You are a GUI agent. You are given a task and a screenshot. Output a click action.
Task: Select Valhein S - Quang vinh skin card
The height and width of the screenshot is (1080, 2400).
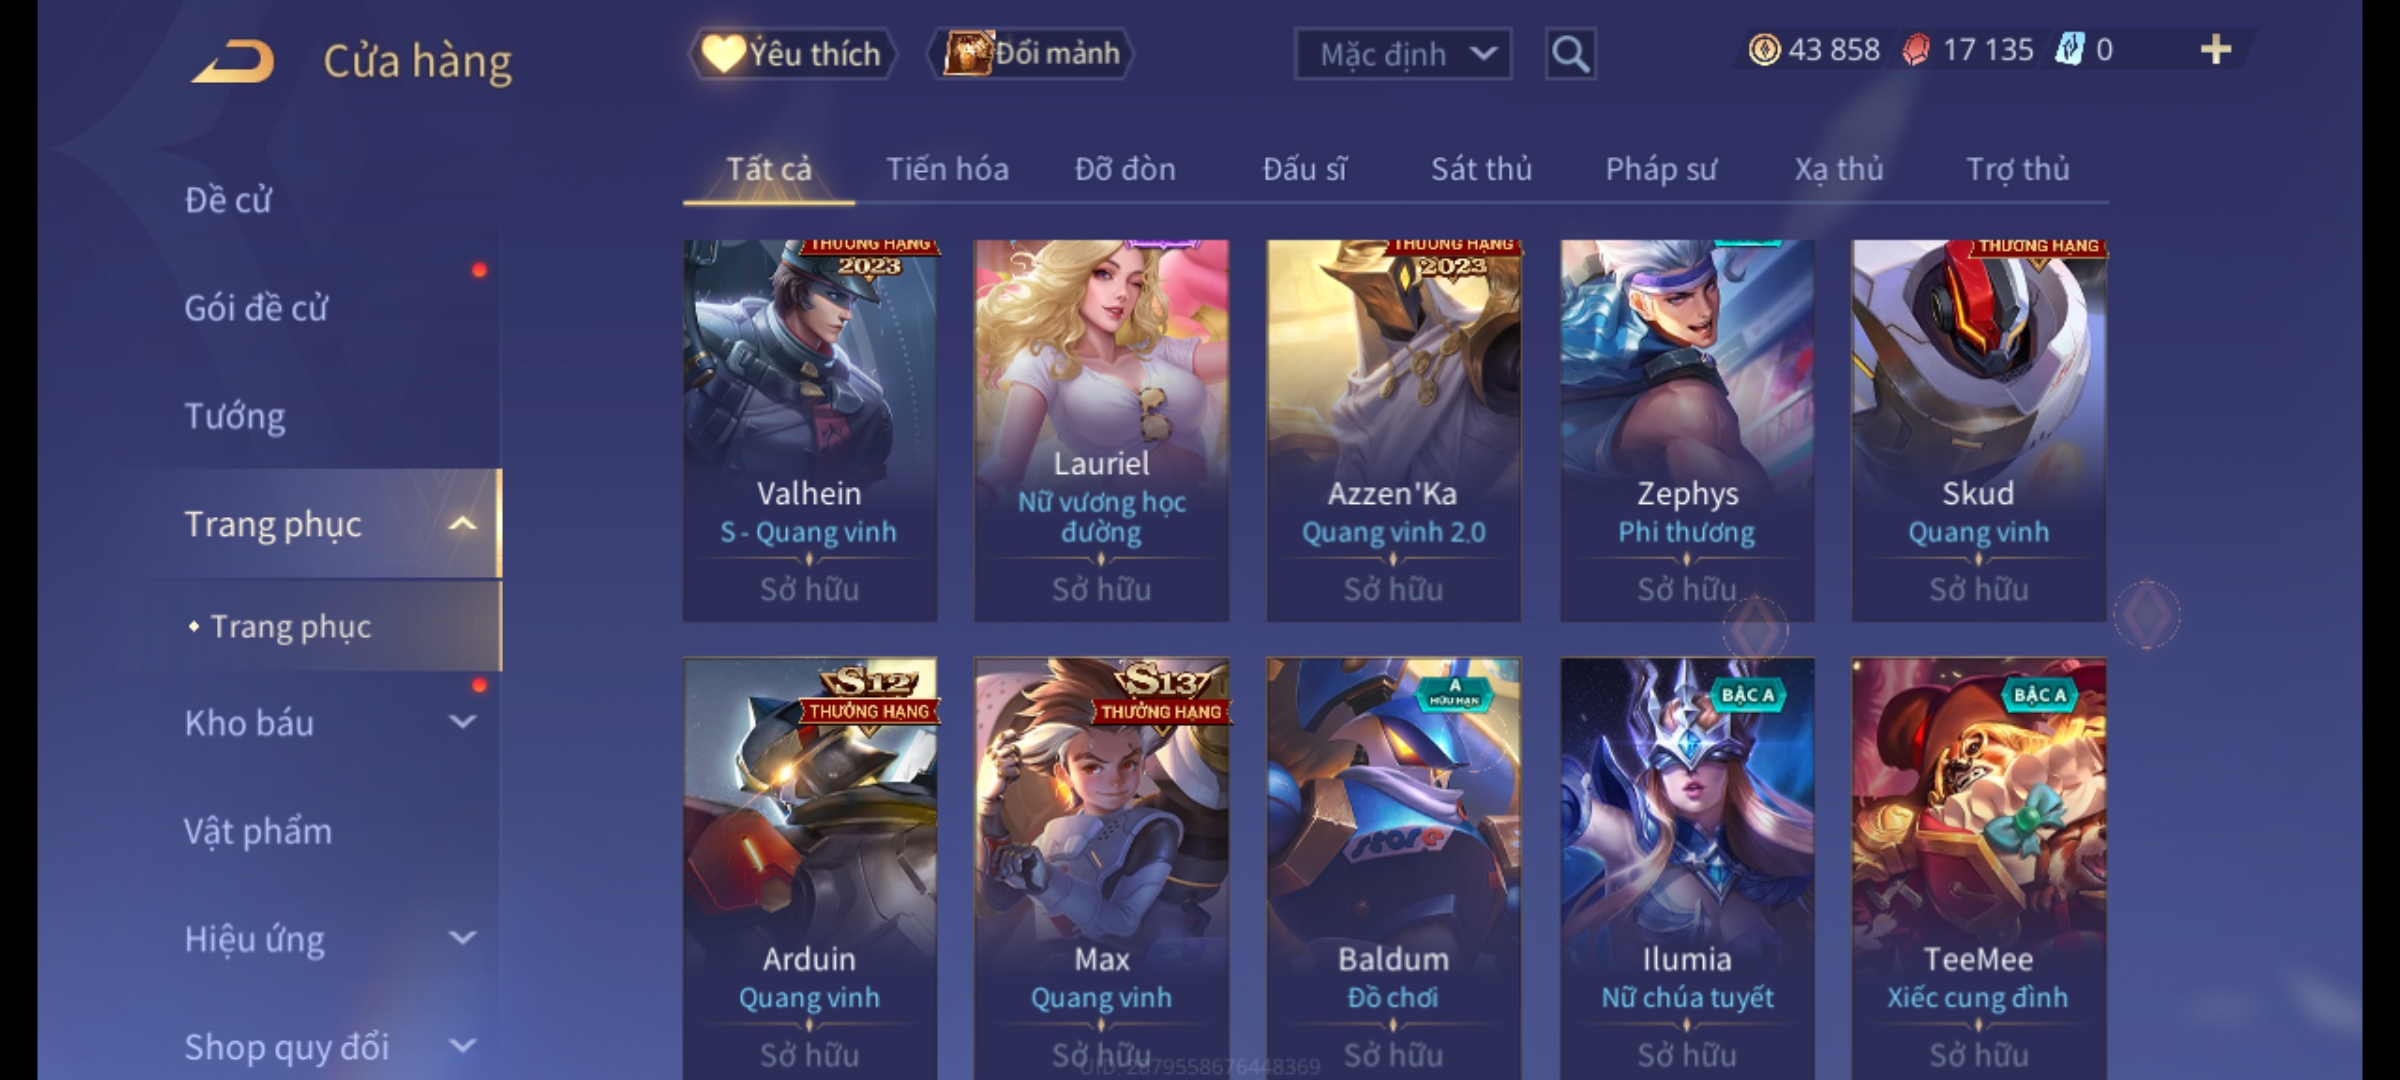pyautogui.click(x=810, y=431)
